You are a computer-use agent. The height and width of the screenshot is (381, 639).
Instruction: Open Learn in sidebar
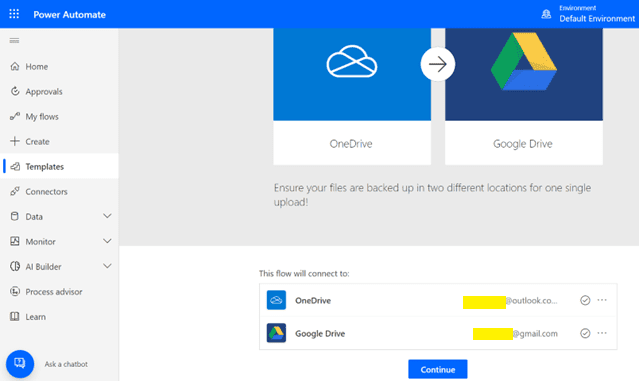tap(59, 317)
